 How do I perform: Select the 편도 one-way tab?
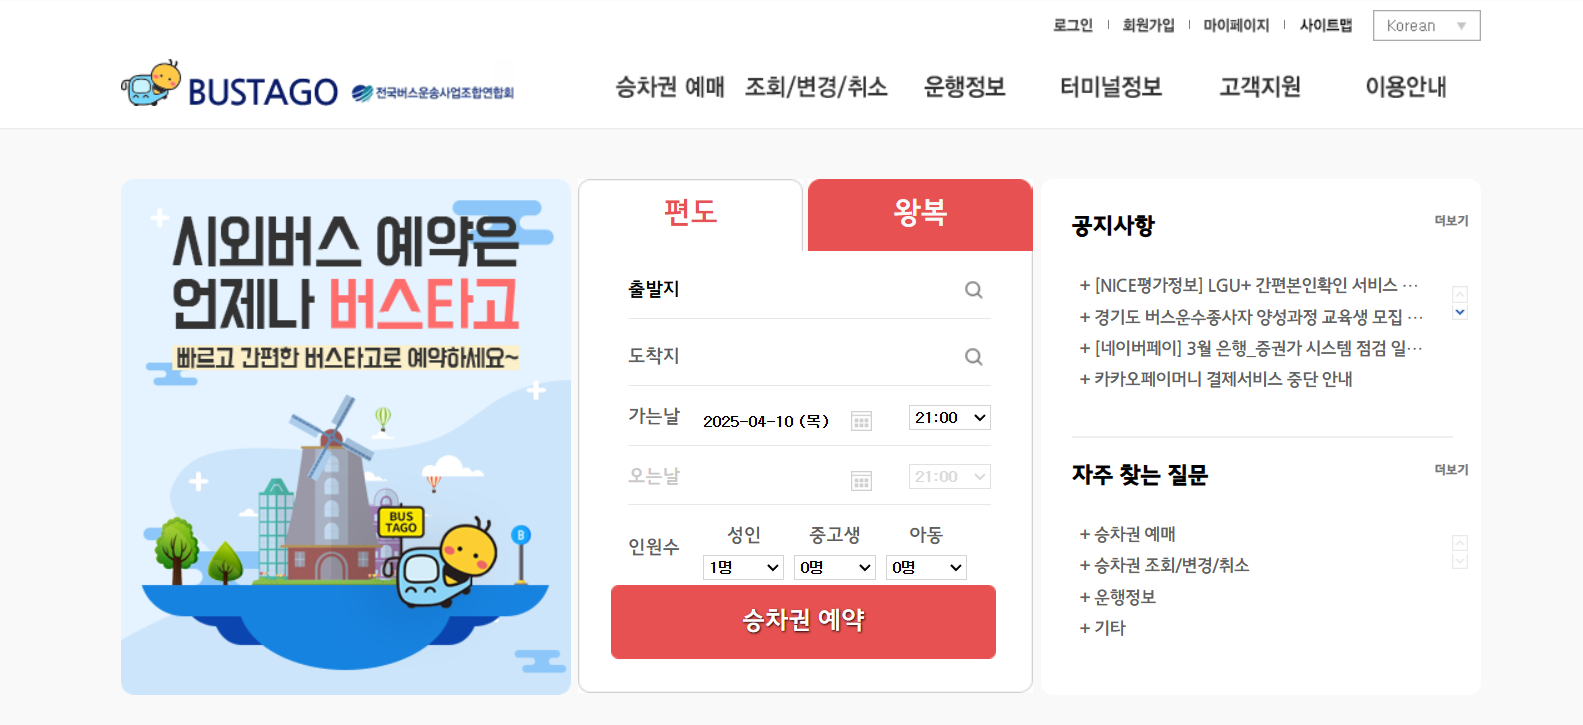[x=690, y=214]
